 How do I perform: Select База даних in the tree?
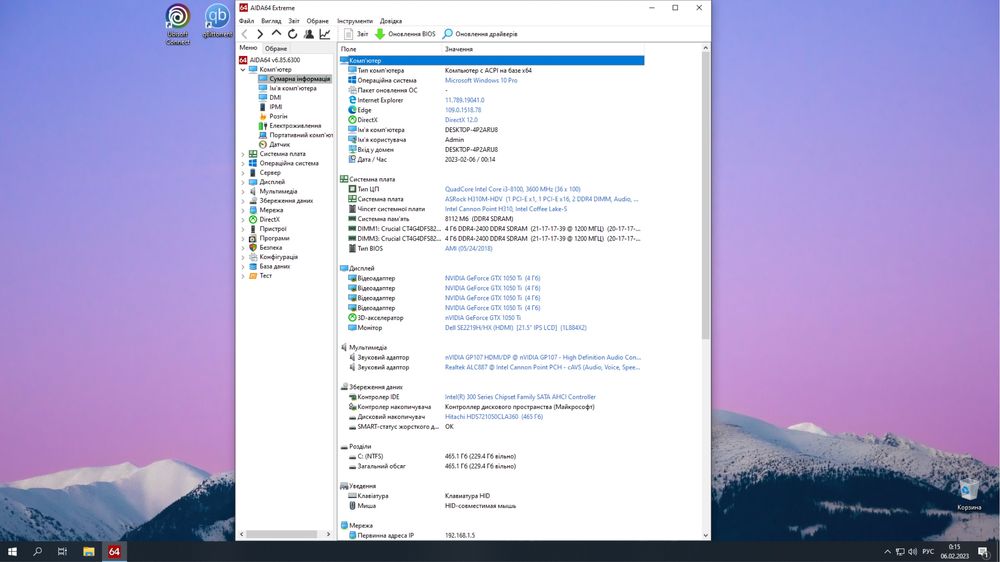[x=270, y=266]
